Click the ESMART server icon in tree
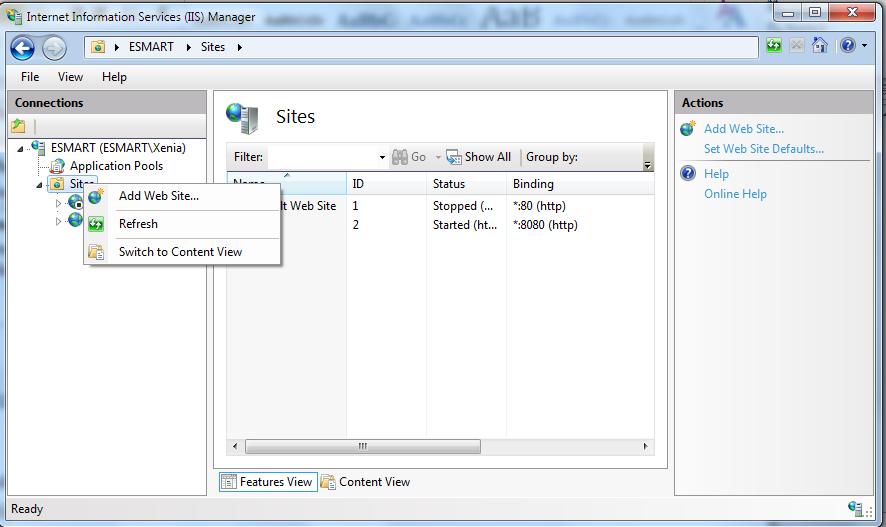The image size is (886, 527). click(x=38, y=147)
